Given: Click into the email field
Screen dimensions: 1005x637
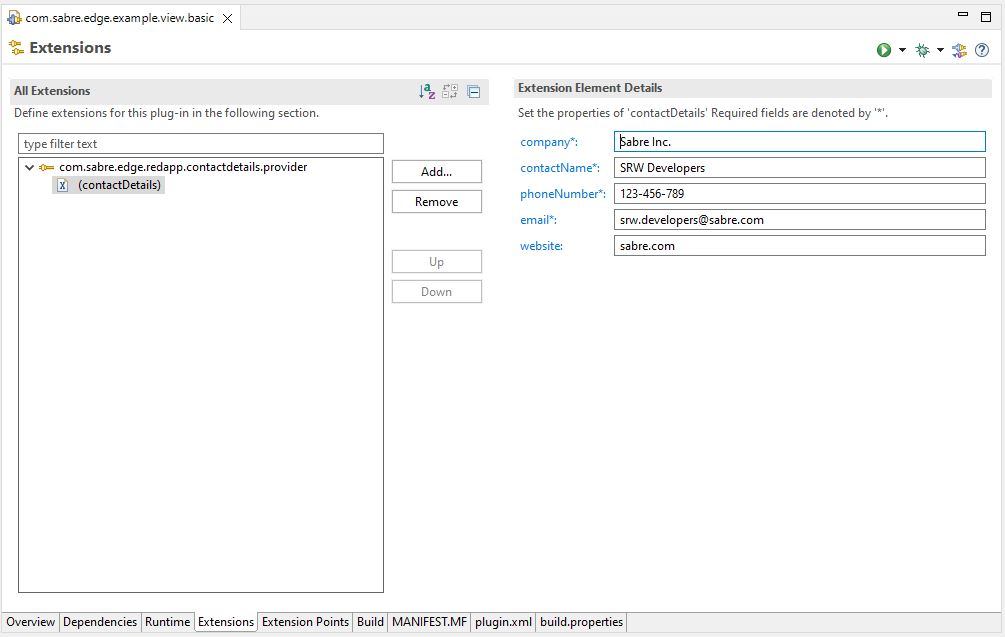Looking at the screenshot, I should 799,220.
